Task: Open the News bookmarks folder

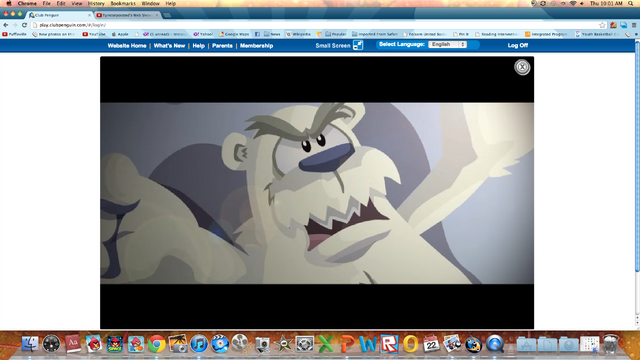Action: [x=272, y=34]
